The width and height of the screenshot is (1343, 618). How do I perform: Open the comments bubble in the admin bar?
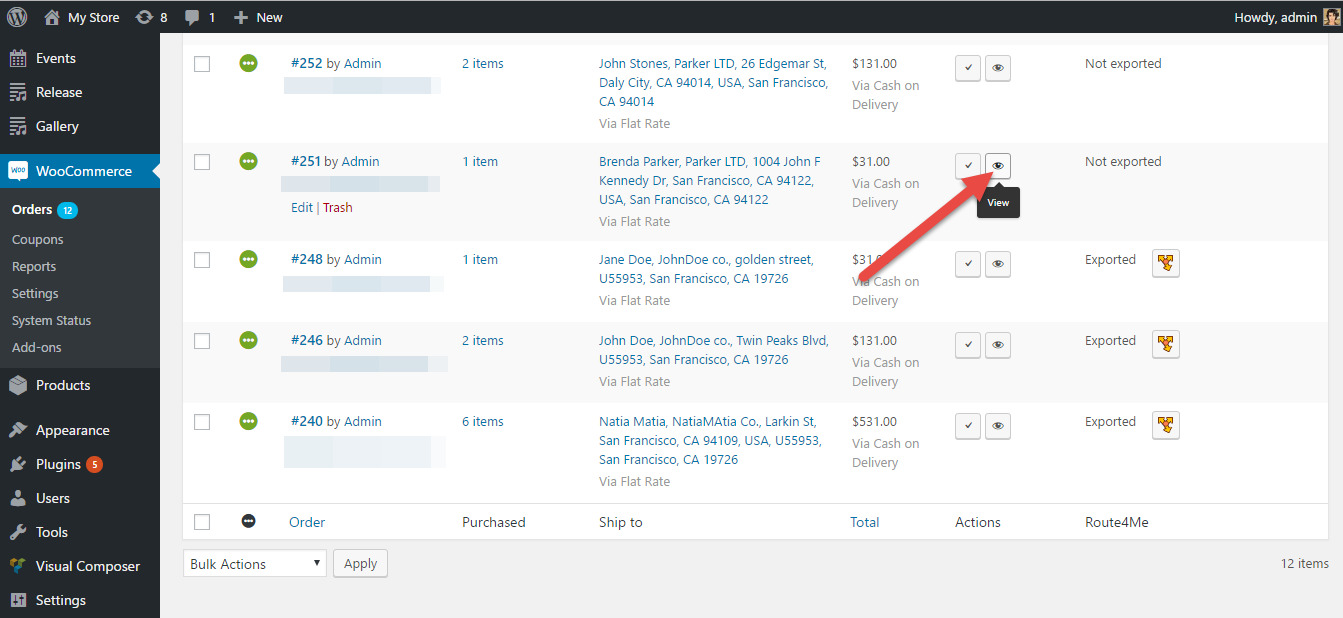199,17
